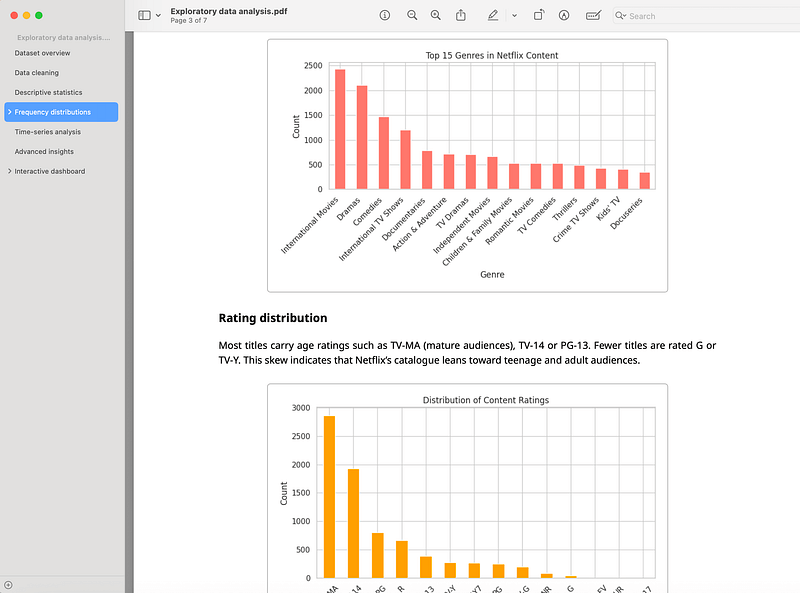Click the sidebar add button at bottom
The width and height of the screenshot is (800, 593).
pos(8,585)
